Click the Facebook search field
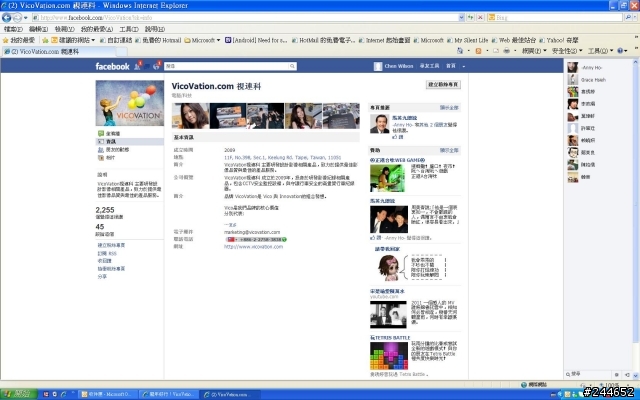Image resolution: width=640 pixels, height=400 pixels. (227, 66)
